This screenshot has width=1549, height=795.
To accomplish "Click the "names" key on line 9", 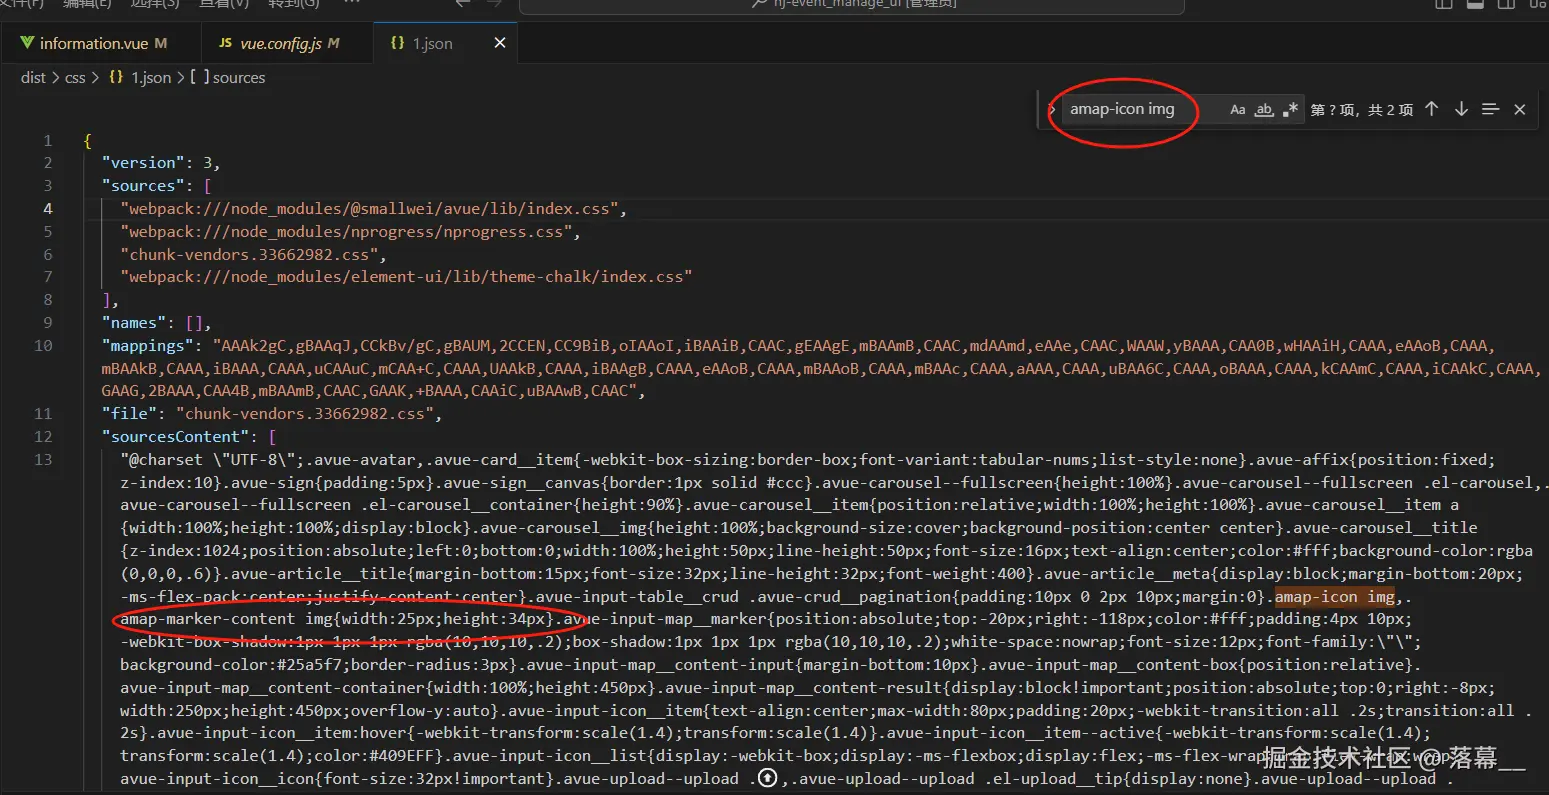I will coord(134,322).
